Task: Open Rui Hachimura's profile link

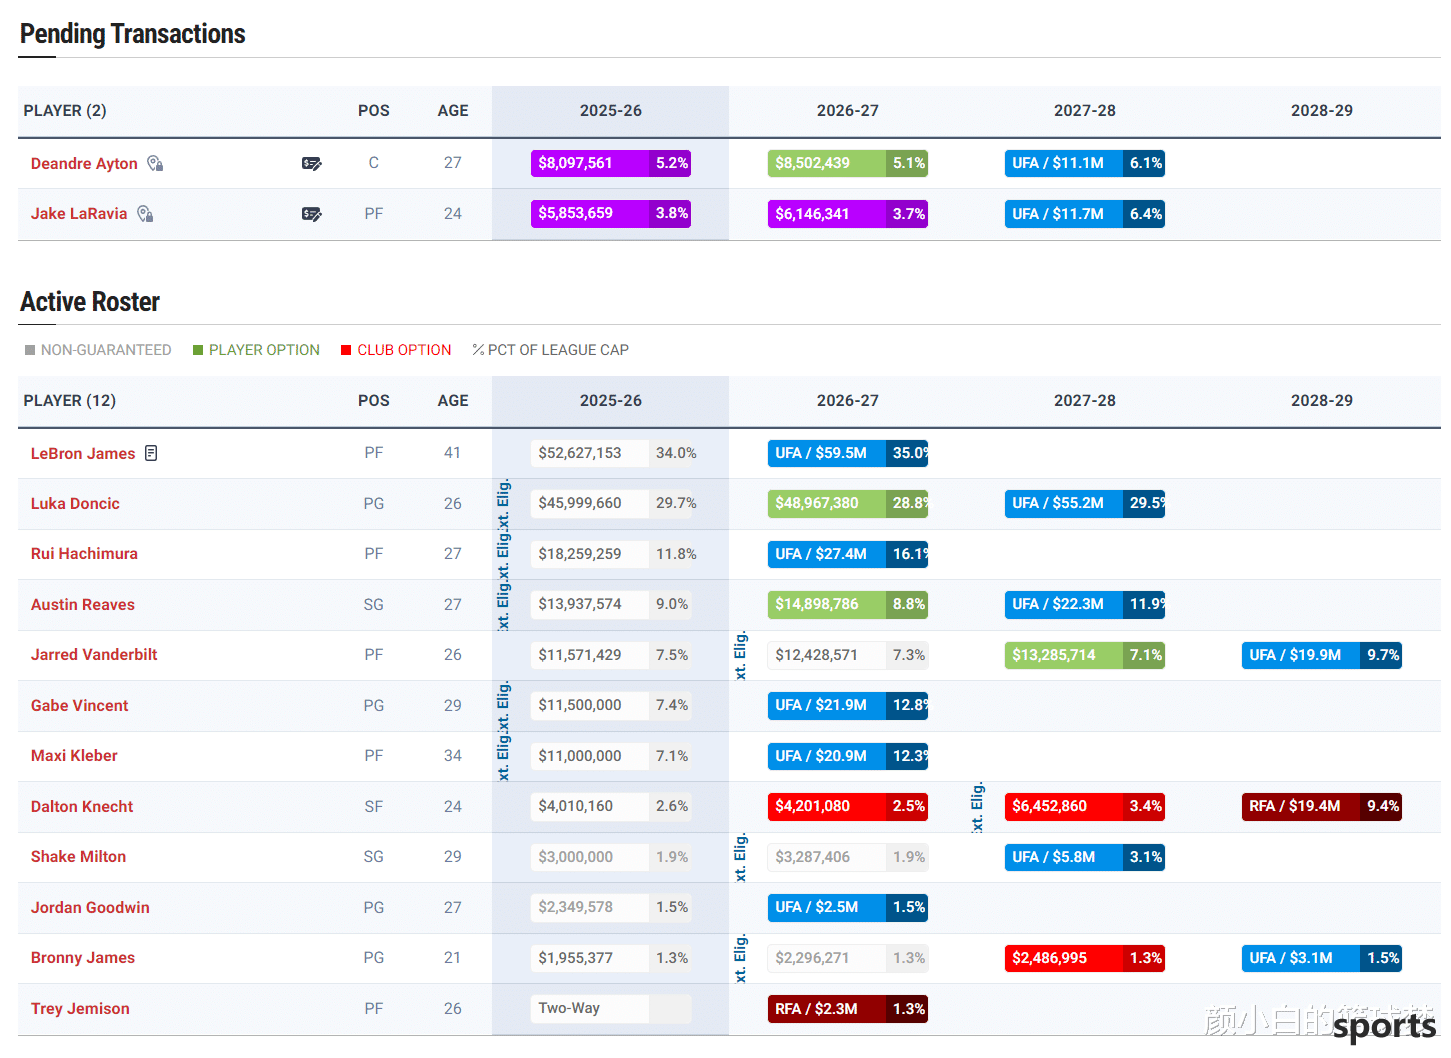Action: [84, 553]
